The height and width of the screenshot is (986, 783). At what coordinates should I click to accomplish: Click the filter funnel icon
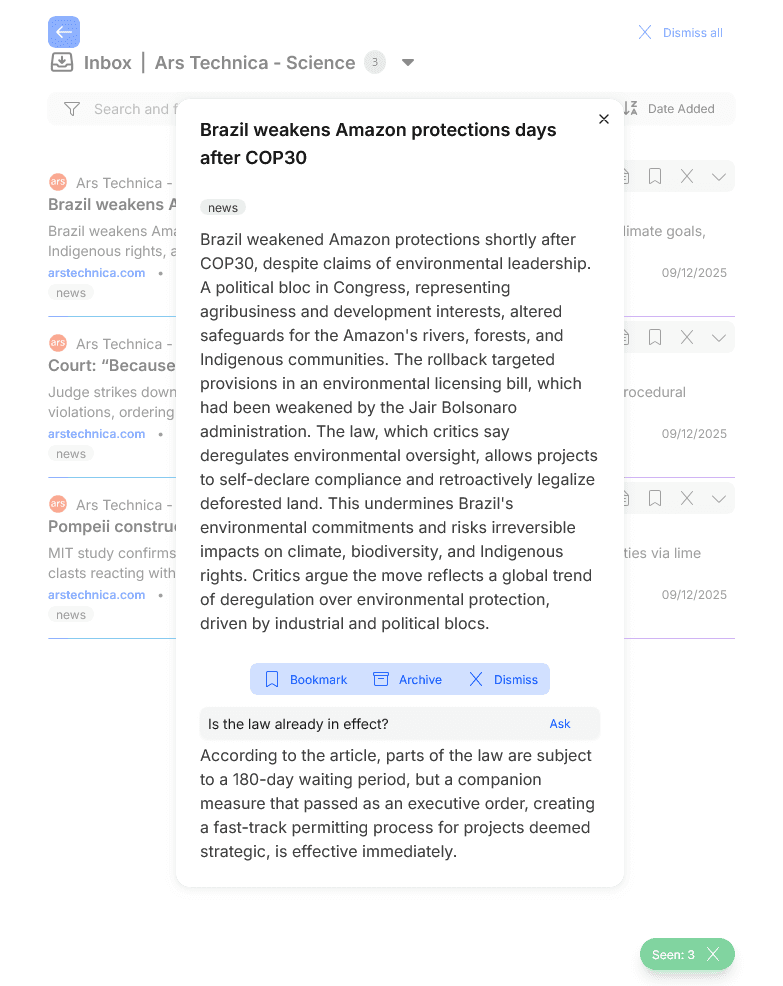coord(72,109)
